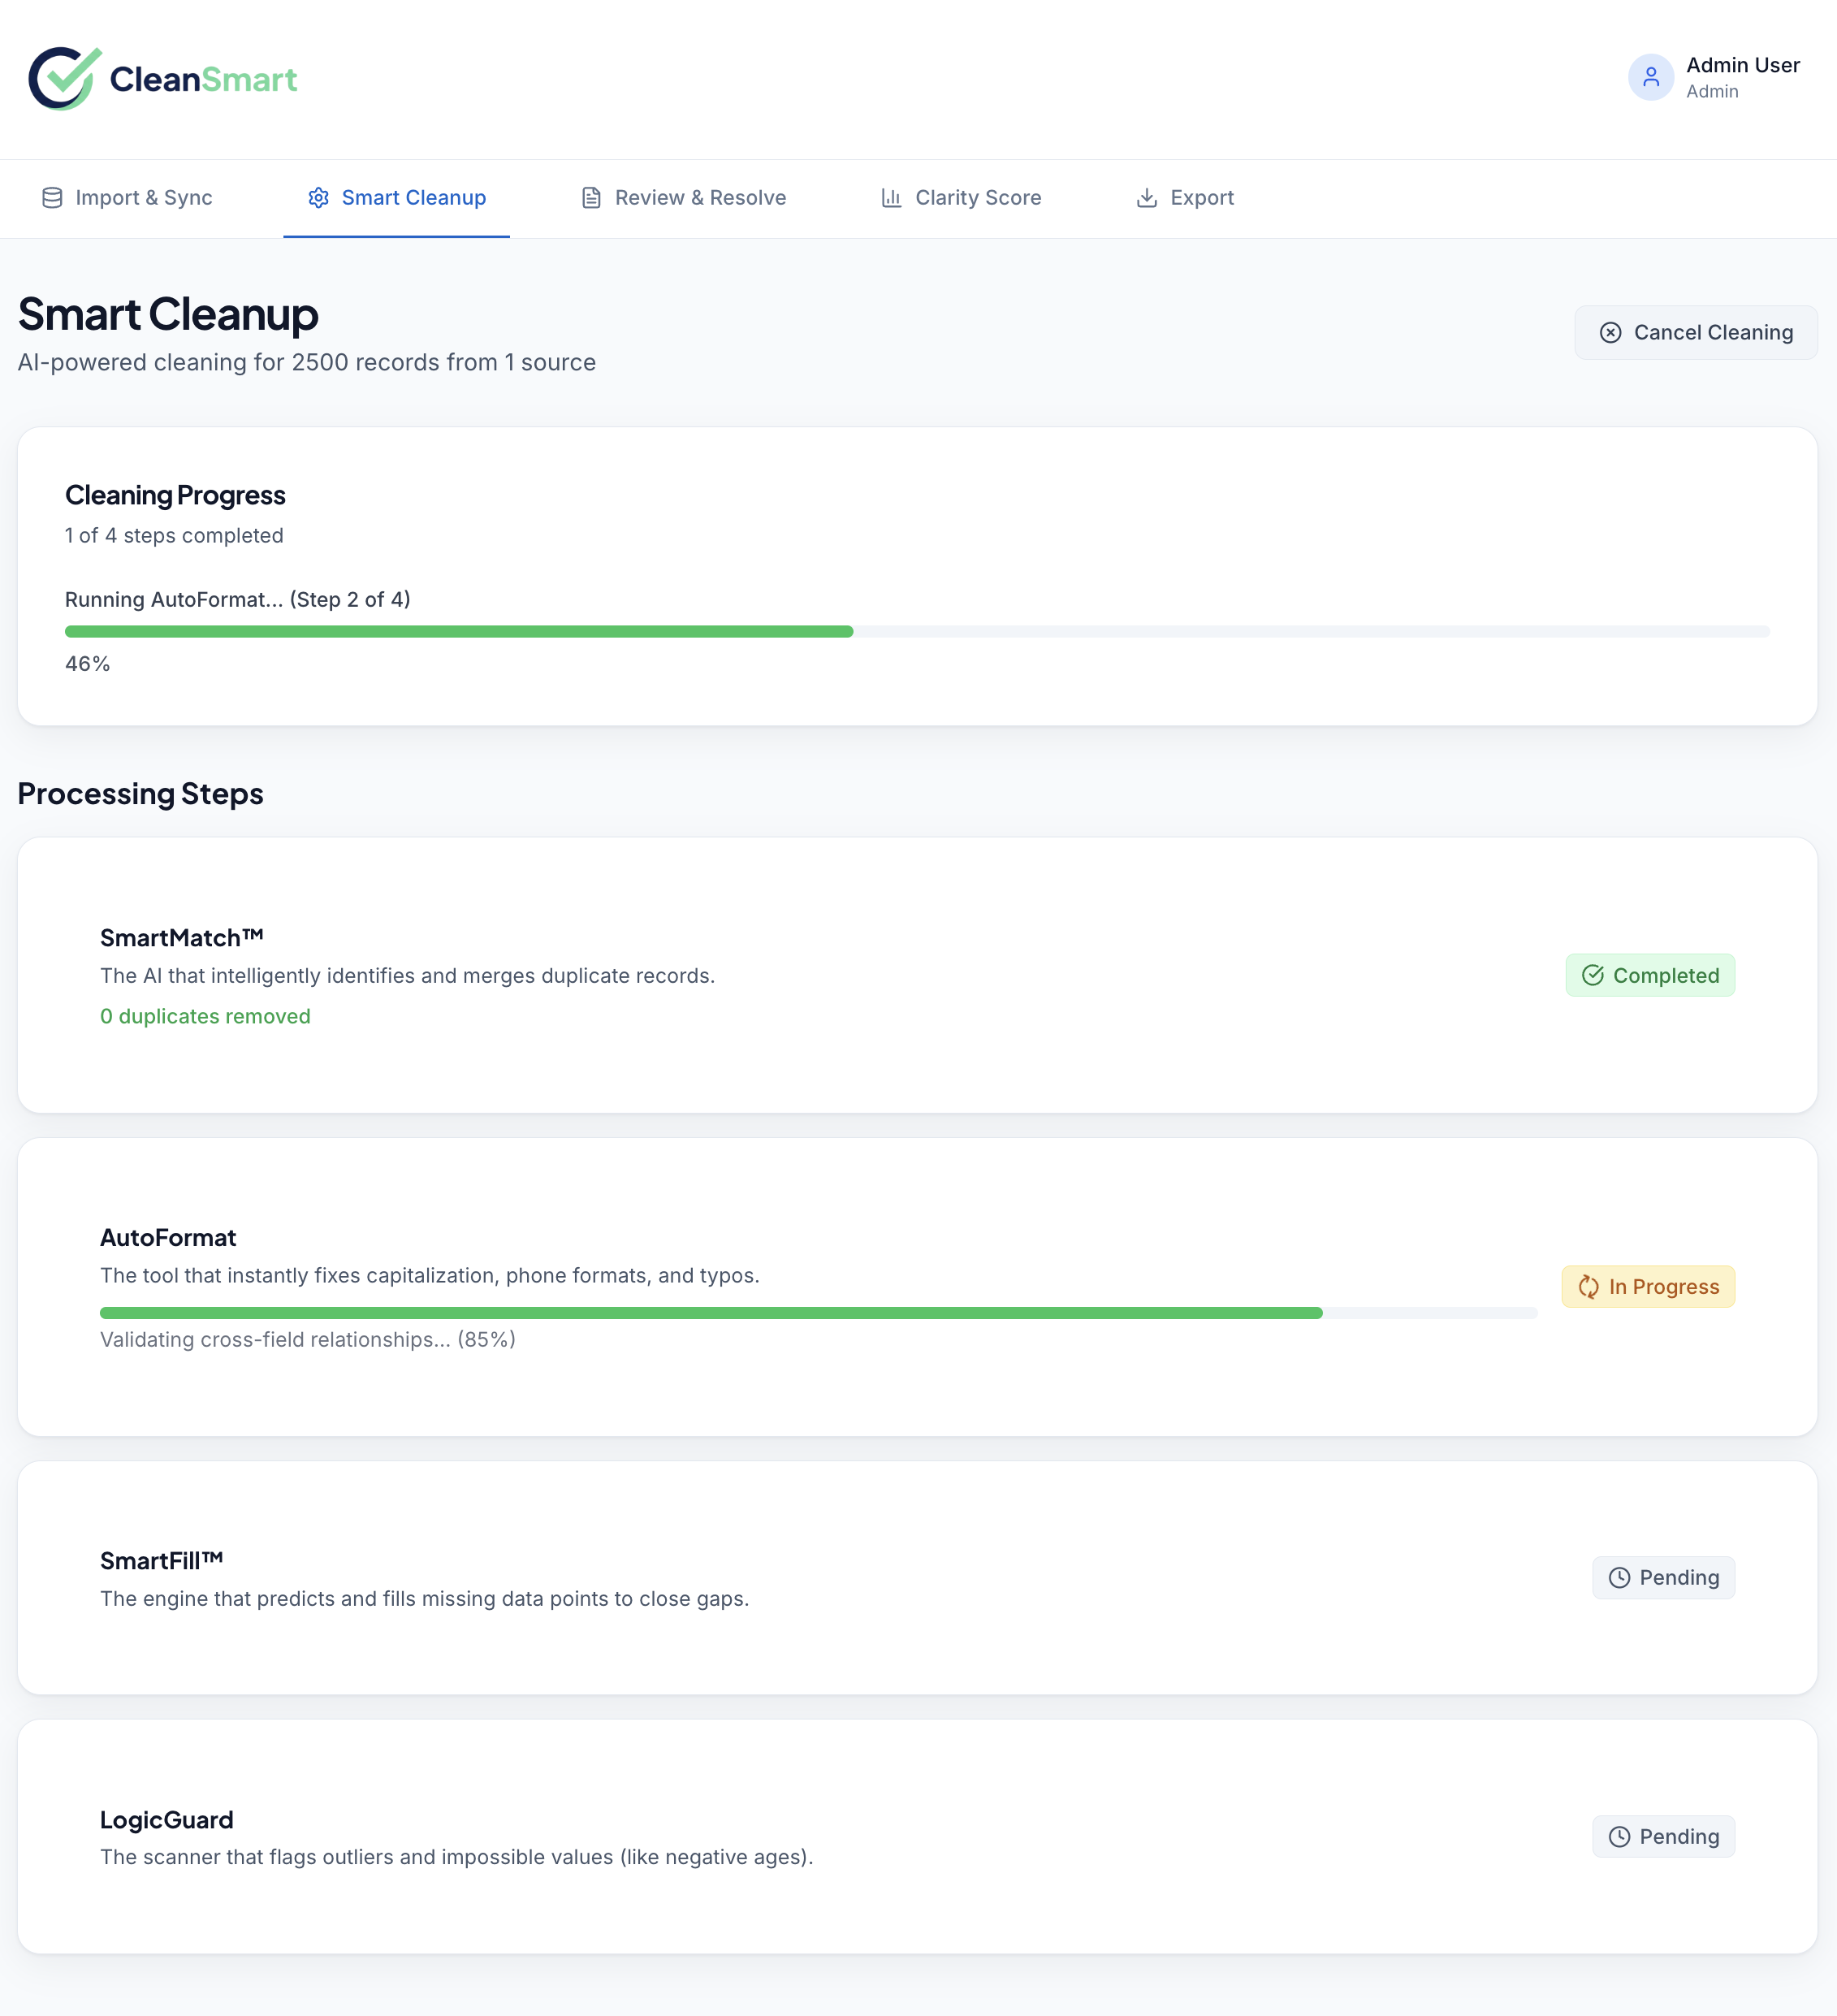Click the circled X icon in Cancel Cleaning

click(x=1610, y=333)
